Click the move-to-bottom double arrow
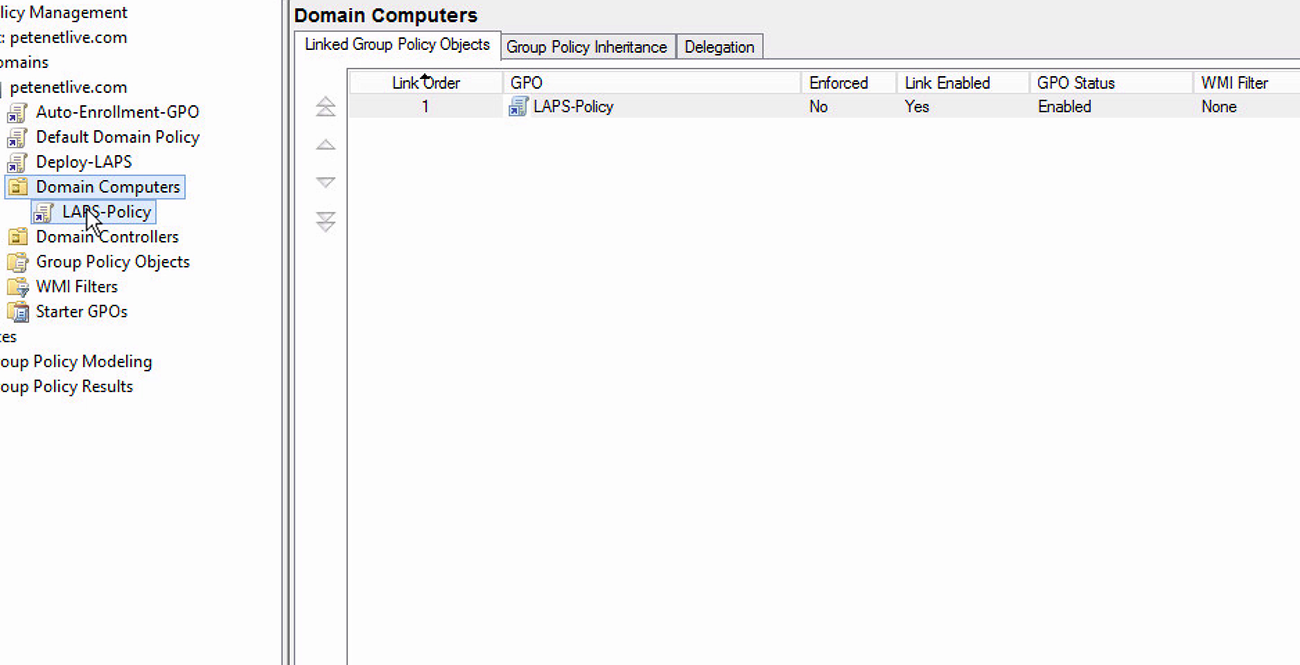 [x=325, y=221]
